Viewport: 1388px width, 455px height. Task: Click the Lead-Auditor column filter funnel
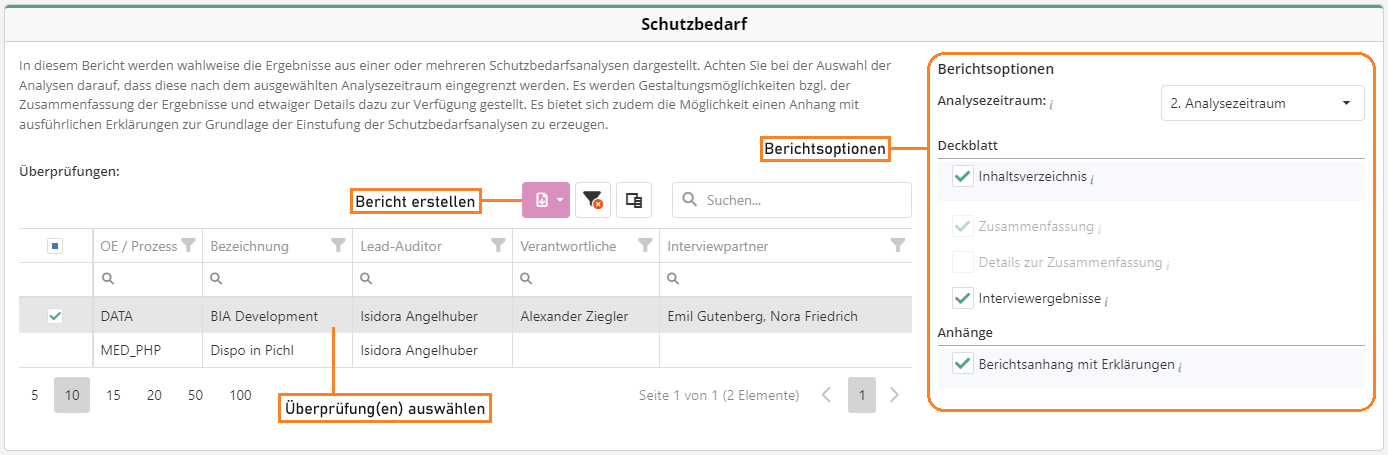click(498, 246)
